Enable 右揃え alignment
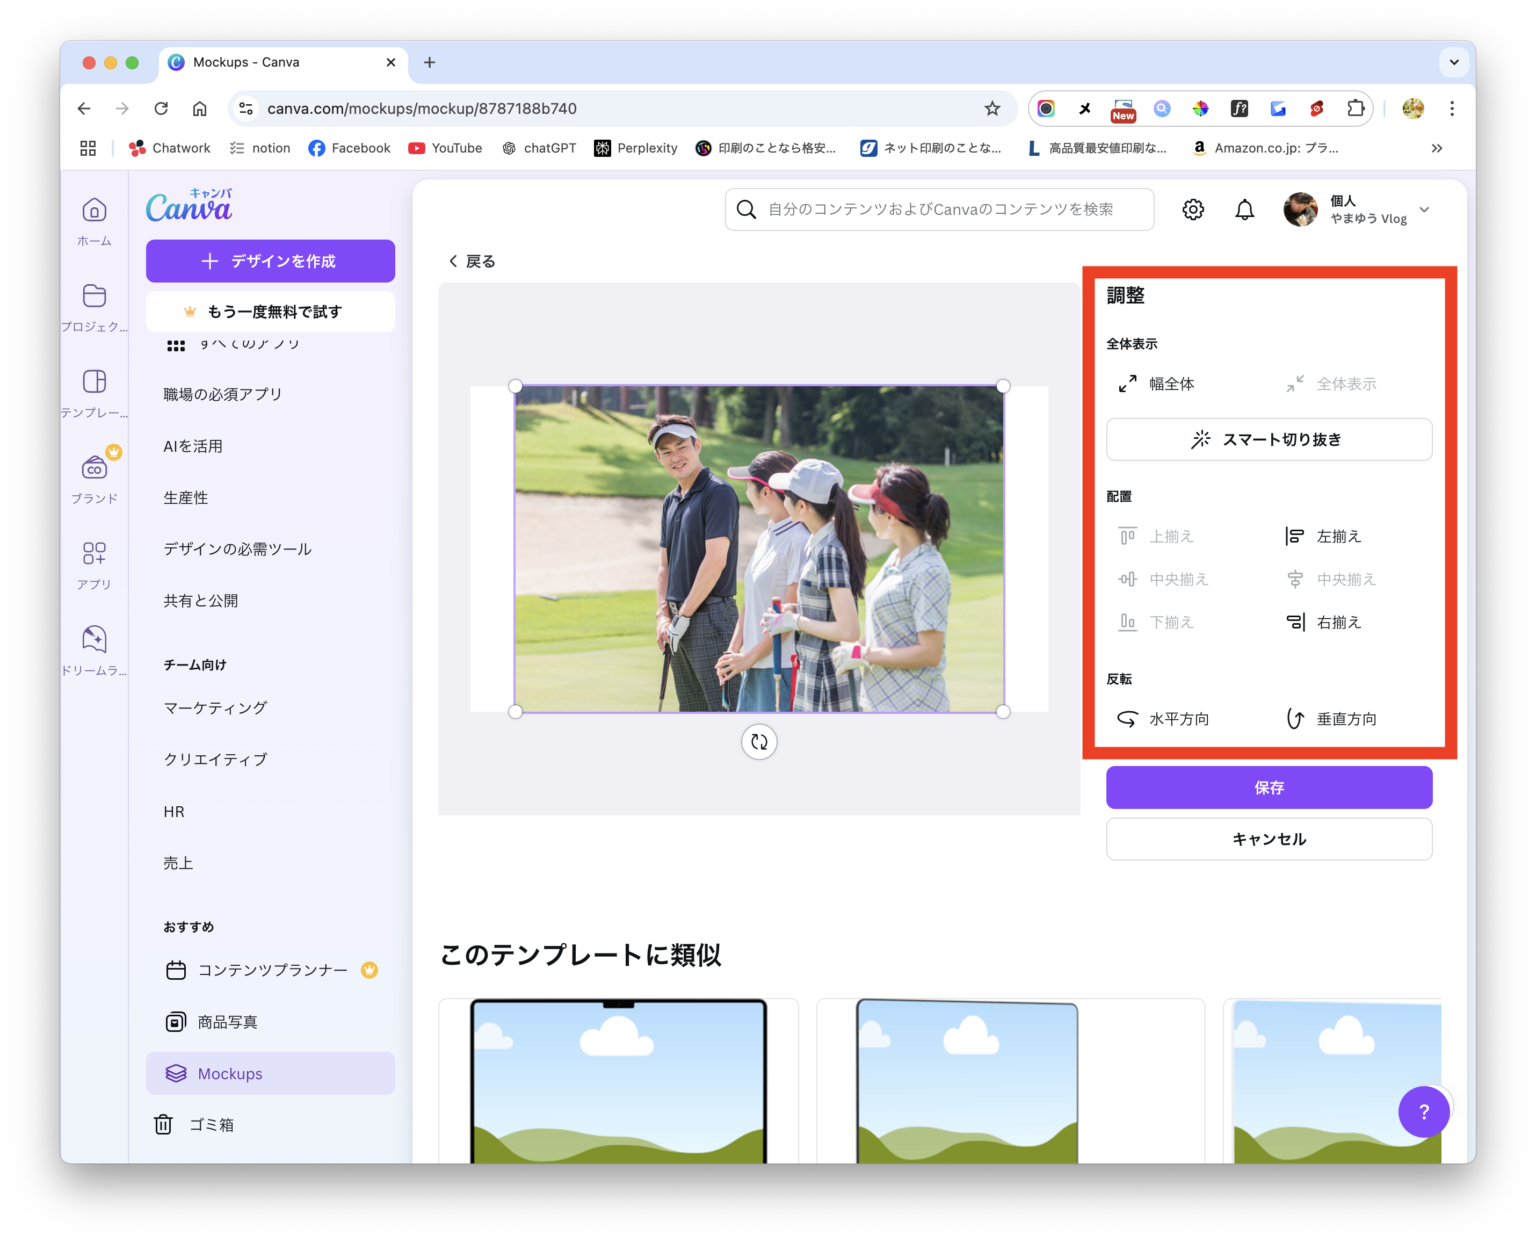This screenshot has width=1536, height=1243. pos(1294,621)
